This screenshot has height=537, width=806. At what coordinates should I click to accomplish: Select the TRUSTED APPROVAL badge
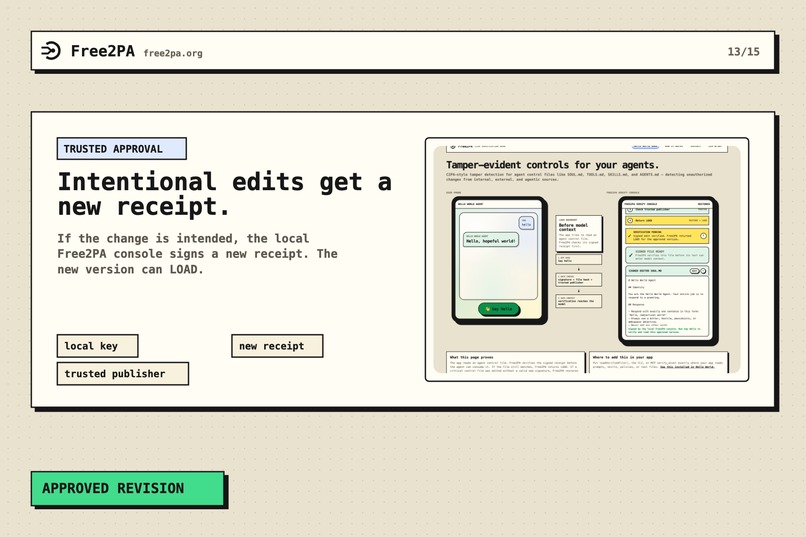pyautogui.click(x=121, y=149)
